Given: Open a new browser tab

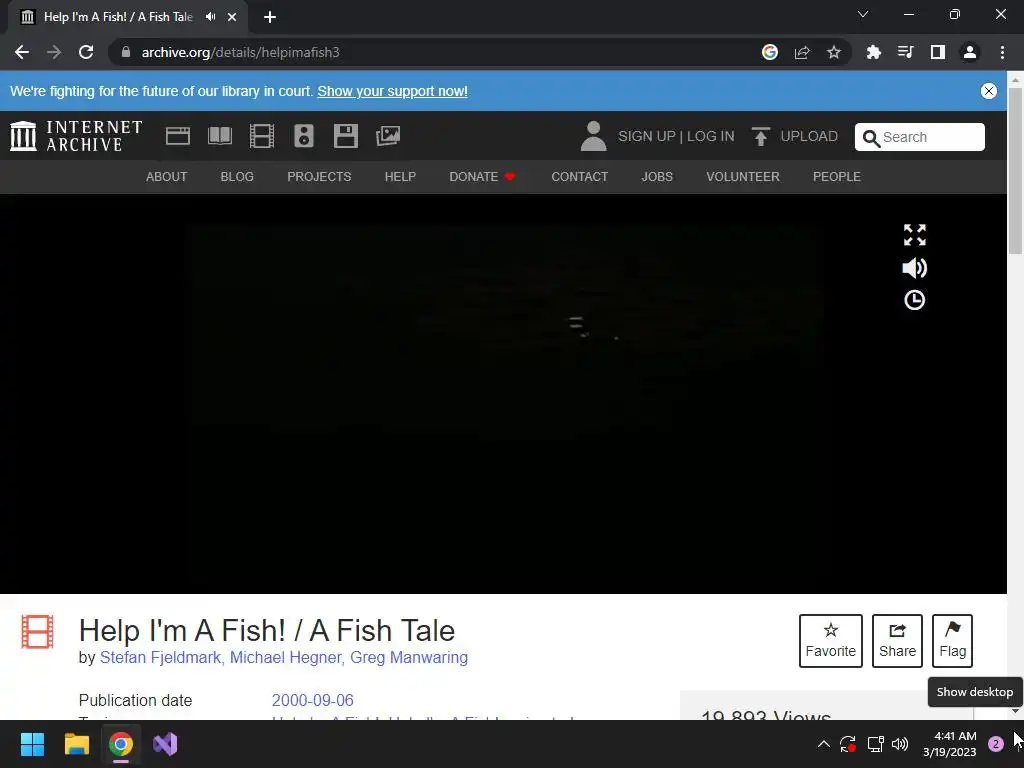Looking at the screenshot, I should pyautogui.click(x=270, y=17).
